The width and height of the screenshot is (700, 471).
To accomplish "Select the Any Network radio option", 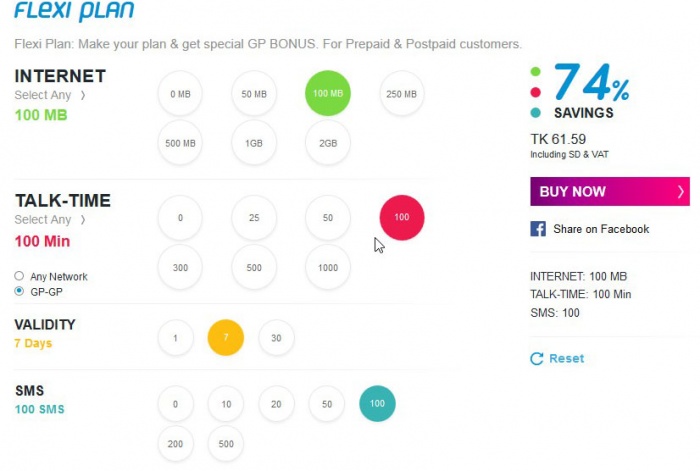I will [x=19, y=276].
